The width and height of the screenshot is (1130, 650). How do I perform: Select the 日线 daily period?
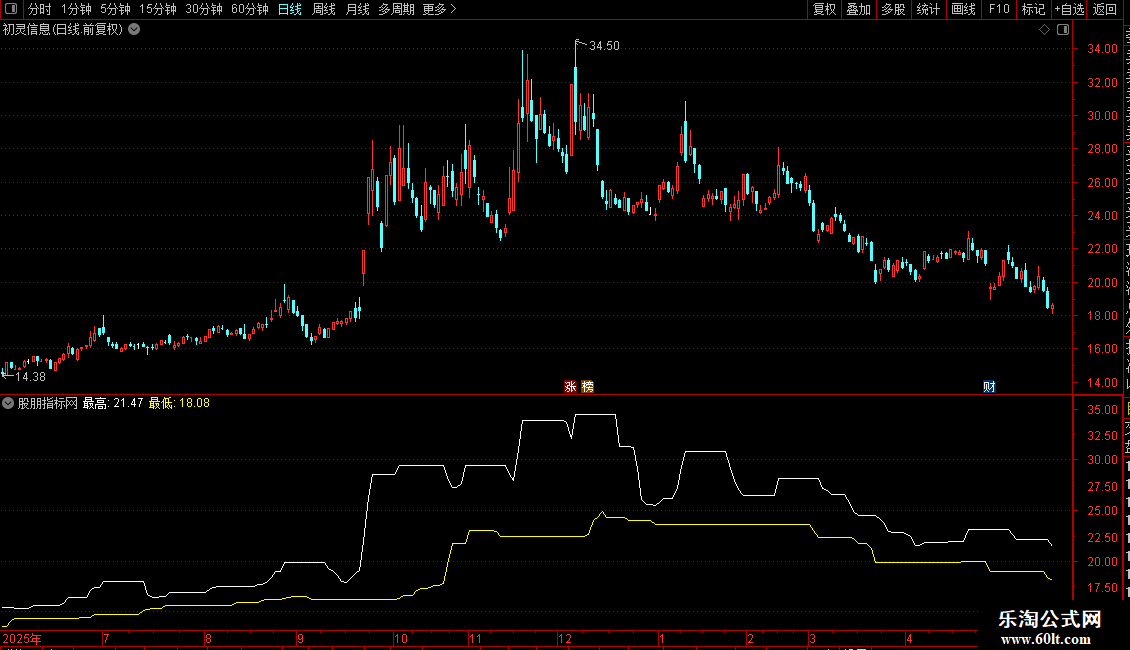tap(290, 9)
